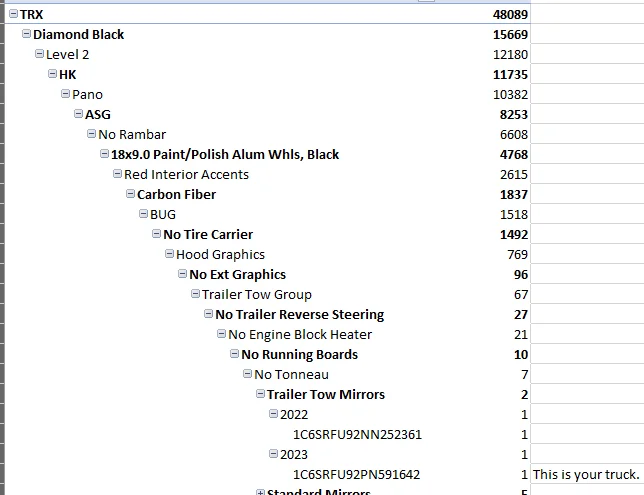Select the ASG count 8253
The width and height of the screenshot is (644, 495).
pos(513,114)
